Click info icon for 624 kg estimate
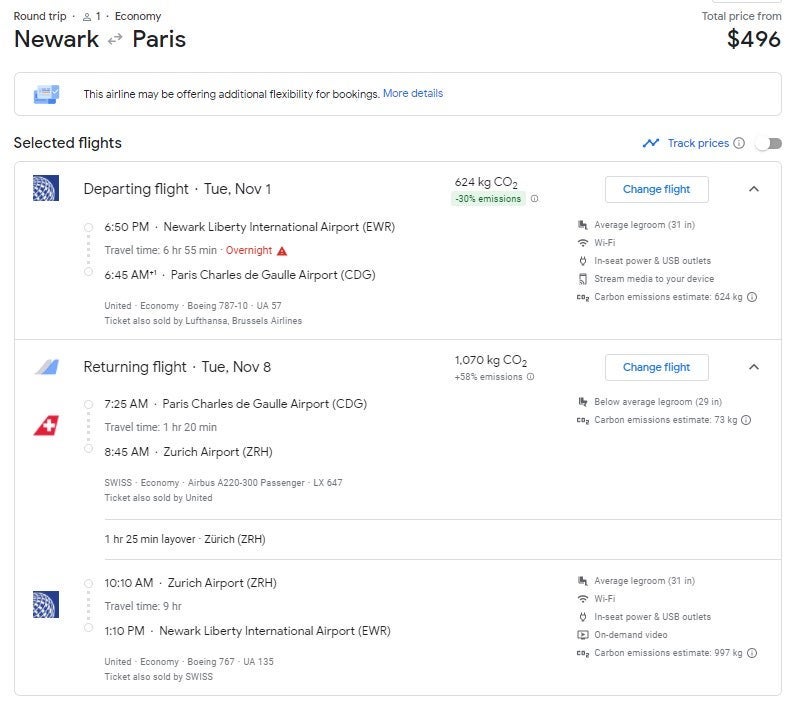This screenshot has width=793, height=708. tap(752, 297)
